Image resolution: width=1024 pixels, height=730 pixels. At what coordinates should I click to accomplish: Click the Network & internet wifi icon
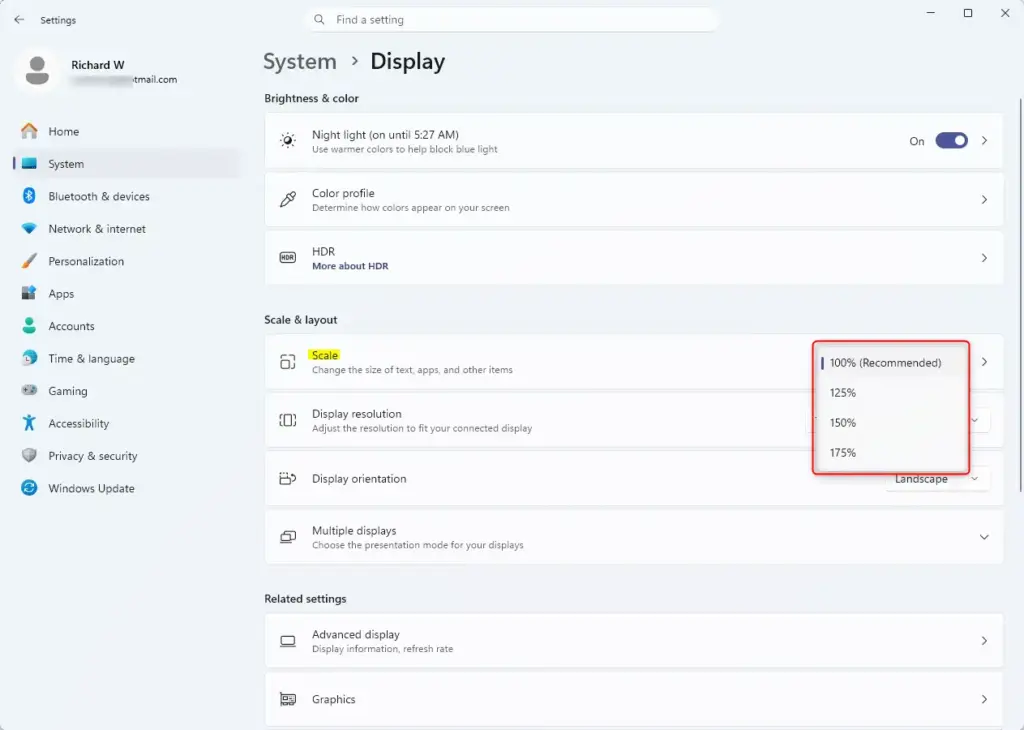[29, 229]
